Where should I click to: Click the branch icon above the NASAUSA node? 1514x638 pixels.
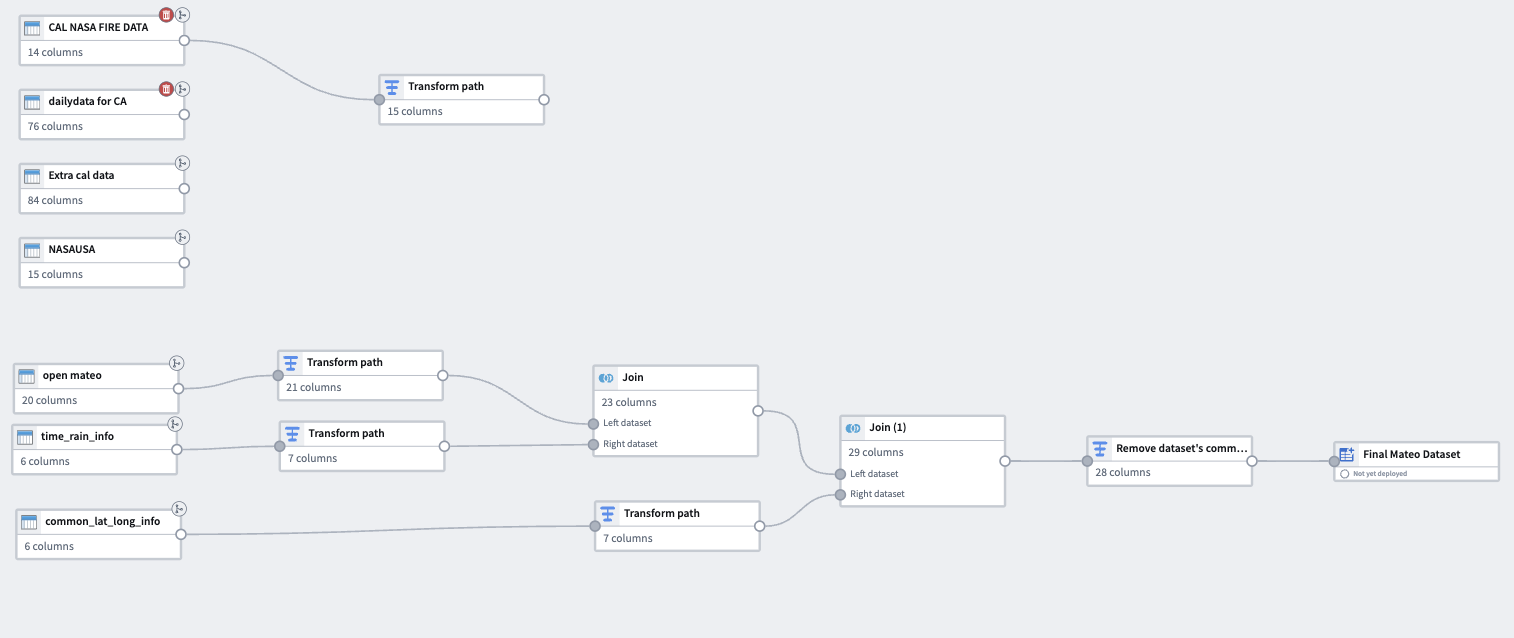[x=182, y=237]
